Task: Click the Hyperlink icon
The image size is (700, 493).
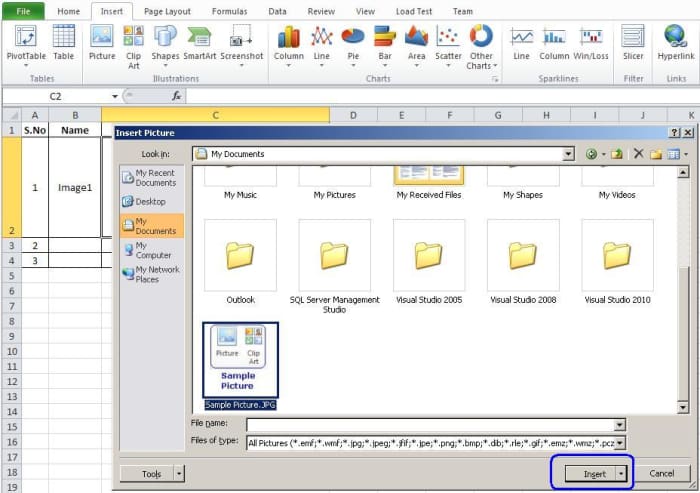Action: pos(675,42)
